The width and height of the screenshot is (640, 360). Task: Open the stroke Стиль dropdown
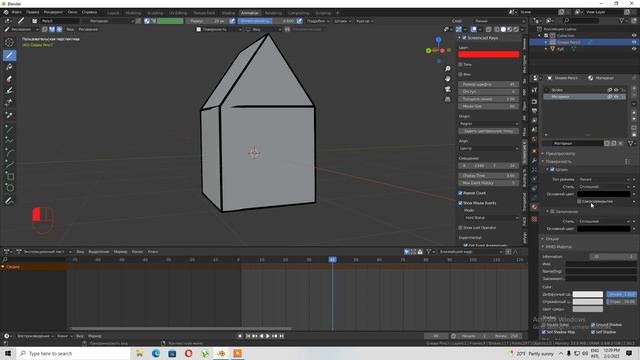[604, 187]
